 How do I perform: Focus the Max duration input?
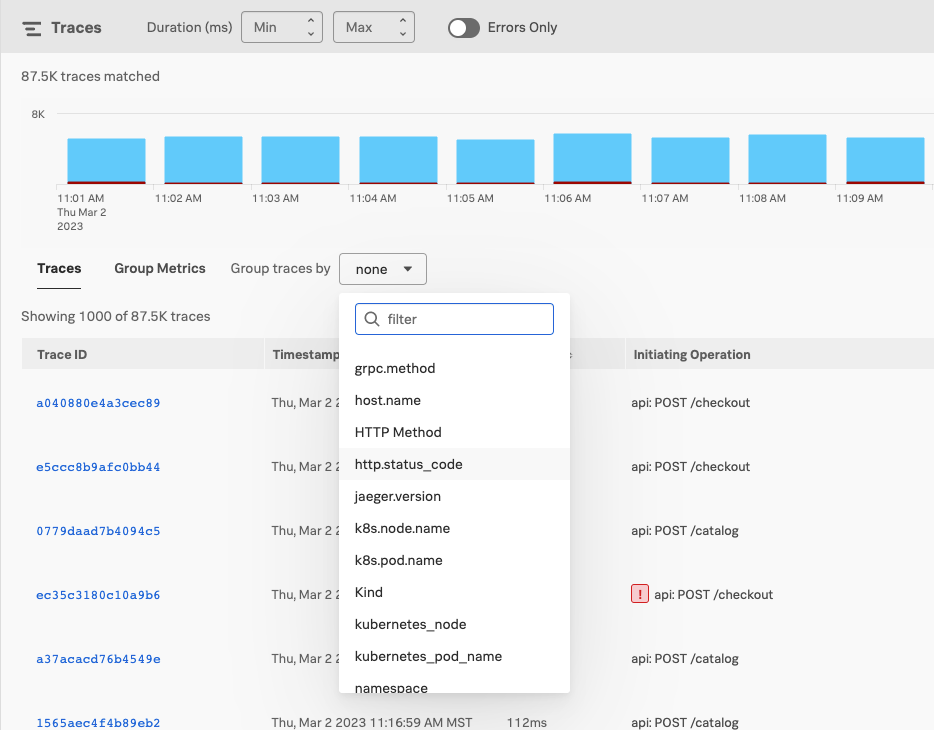[373, 27]
